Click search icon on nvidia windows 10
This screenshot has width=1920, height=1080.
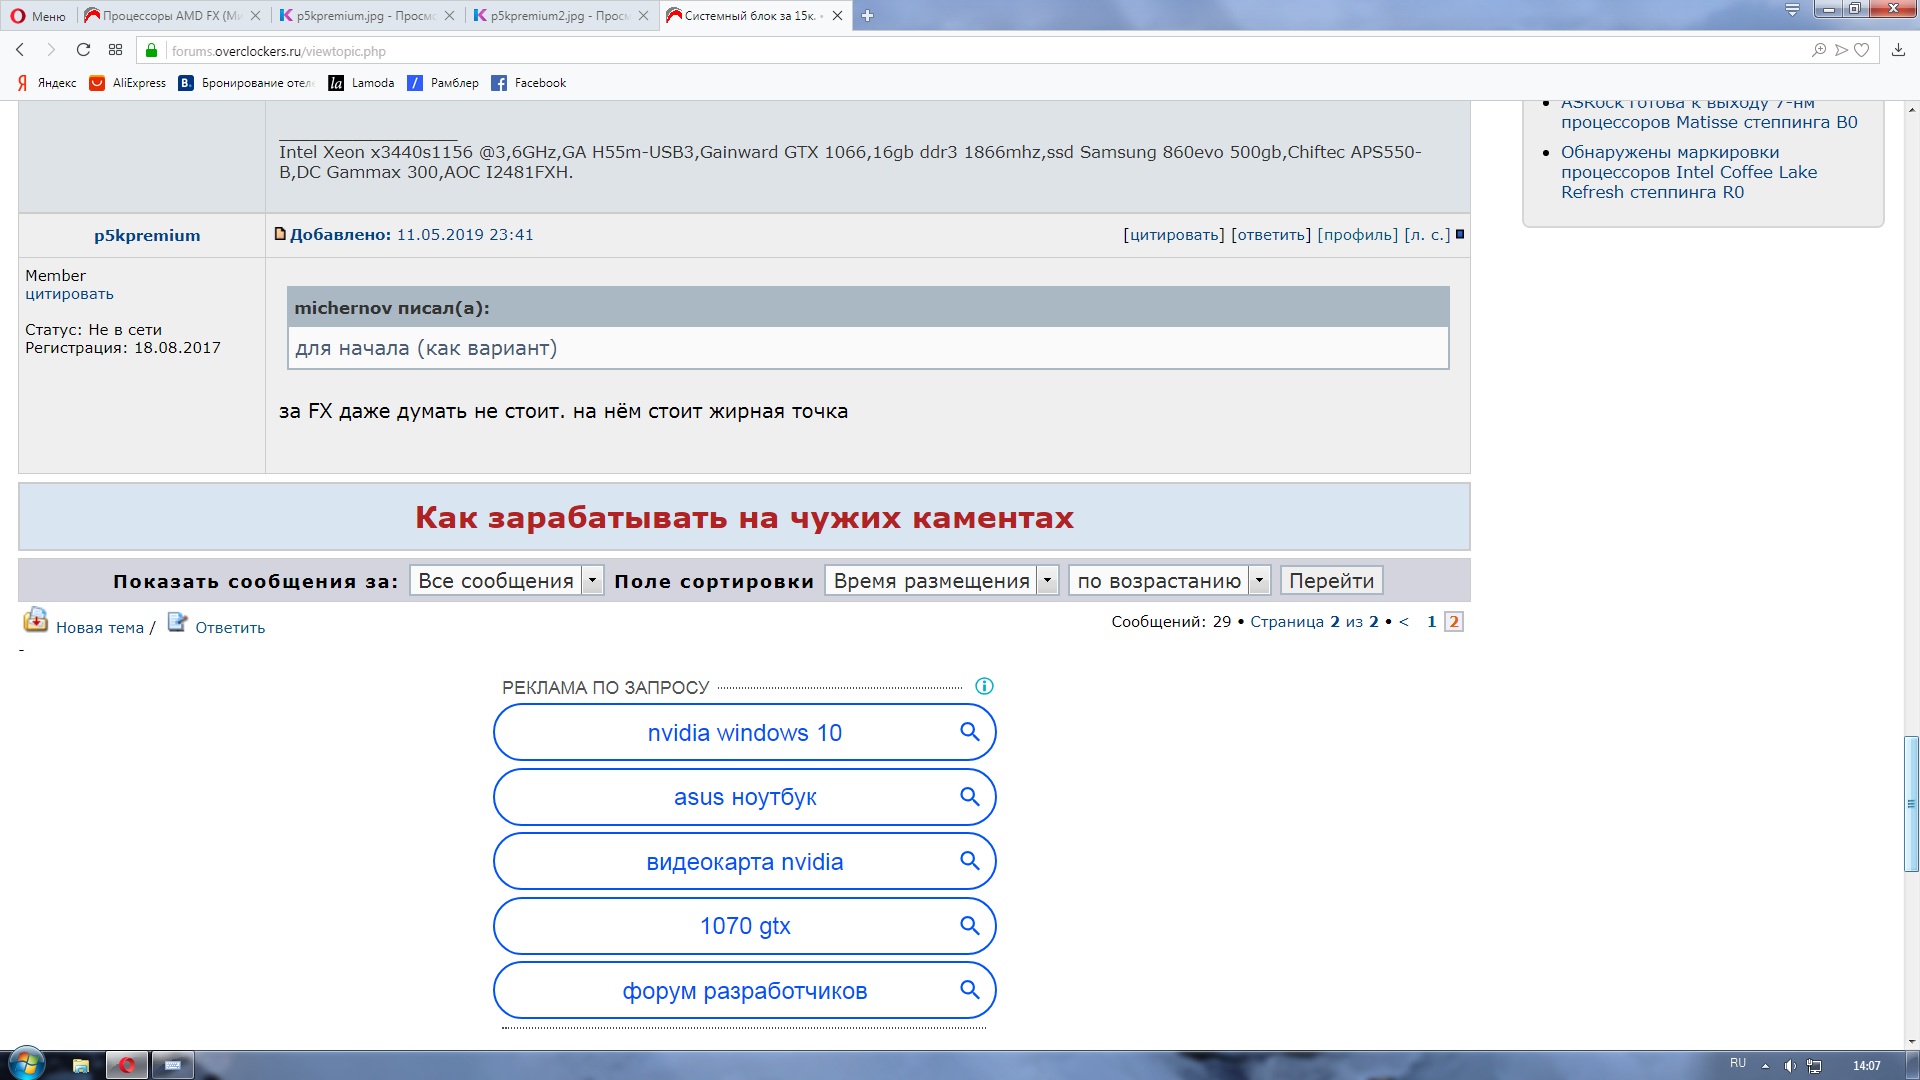point(969,732)
